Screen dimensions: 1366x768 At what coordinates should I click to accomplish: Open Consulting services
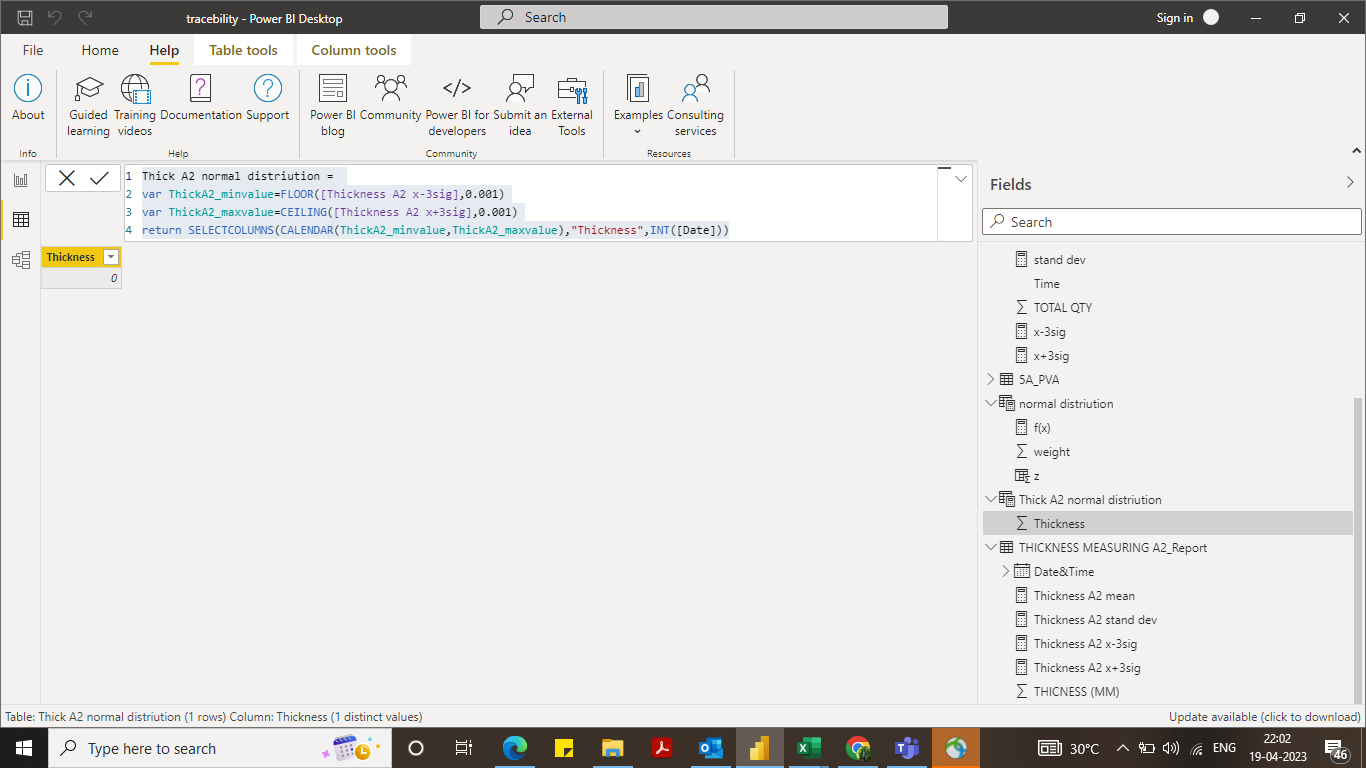pos(695,105)
